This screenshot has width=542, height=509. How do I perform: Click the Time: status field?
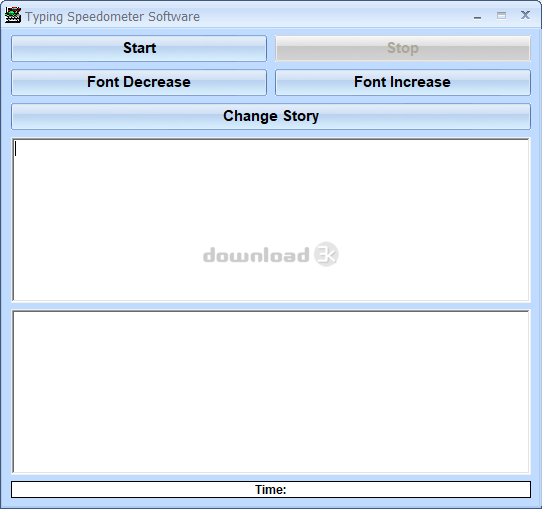[x=271, y=489]
